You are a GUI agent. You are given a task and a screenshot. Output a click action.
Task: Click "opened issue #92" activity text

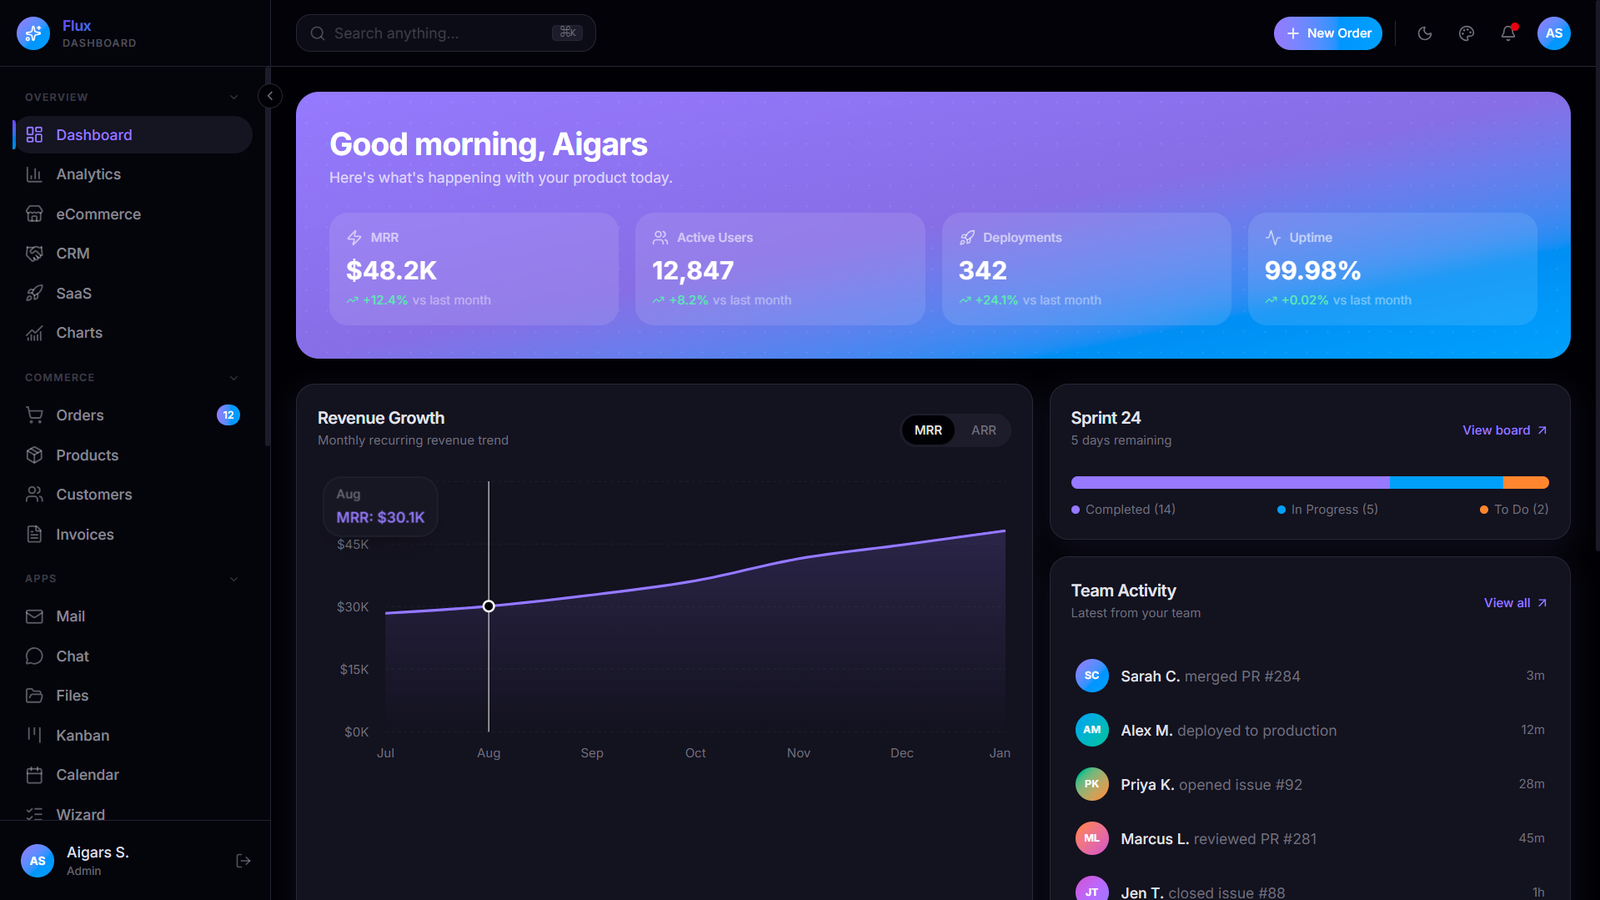1241,784
